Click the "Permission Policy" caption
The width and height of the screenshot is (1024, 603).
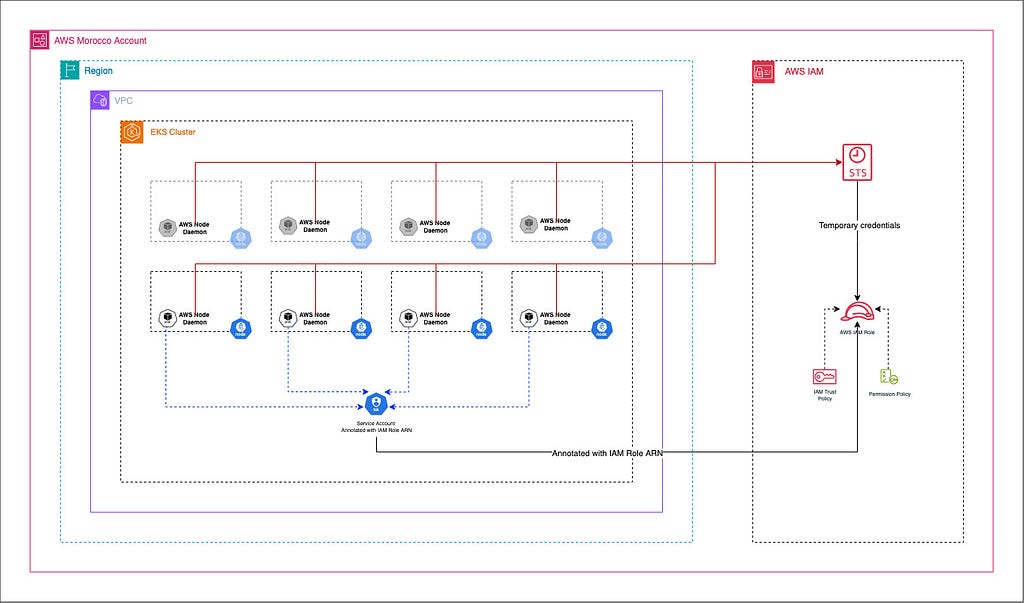click(889, 394)
